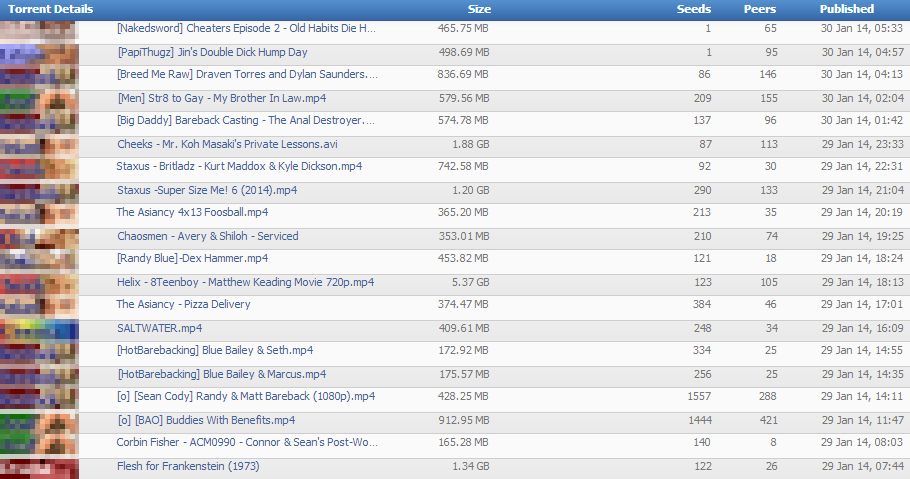This screenshot has width=910, height=479.
Task: Open [HotBarebacking] Blue Bailey & Seth.mp4
Action: click(x=215, y=351)
